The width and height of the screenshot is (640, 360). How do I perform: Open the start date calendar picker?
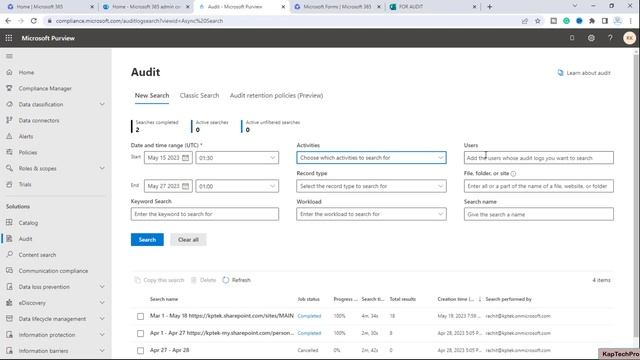[x=185, y=158]
